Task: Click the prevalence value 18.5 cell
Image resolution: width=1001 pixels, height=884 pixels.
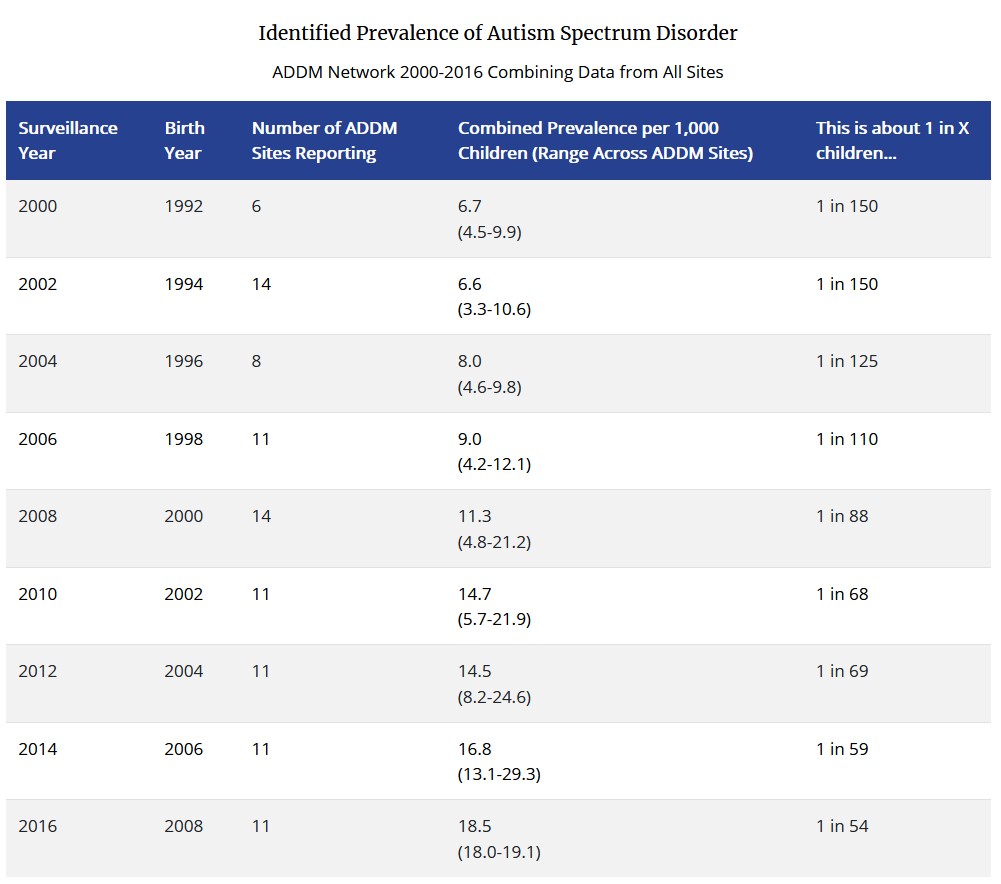Action: [x=474, y=826]
